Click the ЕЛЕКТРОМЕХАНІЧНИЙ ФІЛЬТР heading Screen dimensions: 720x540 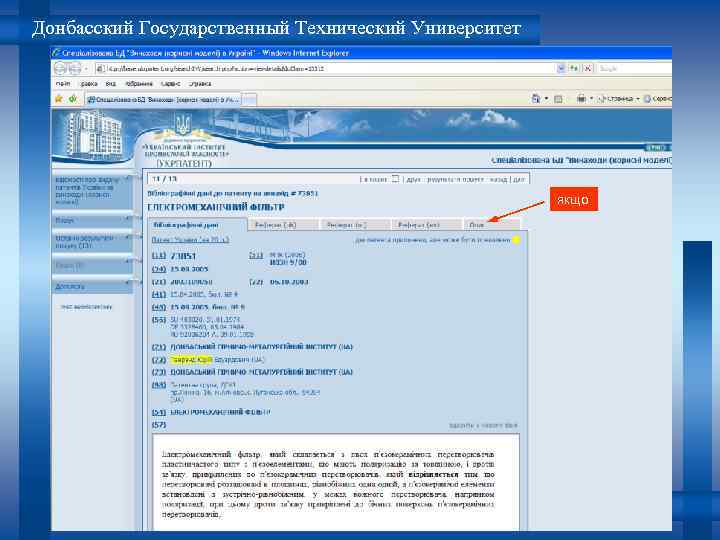216,208
